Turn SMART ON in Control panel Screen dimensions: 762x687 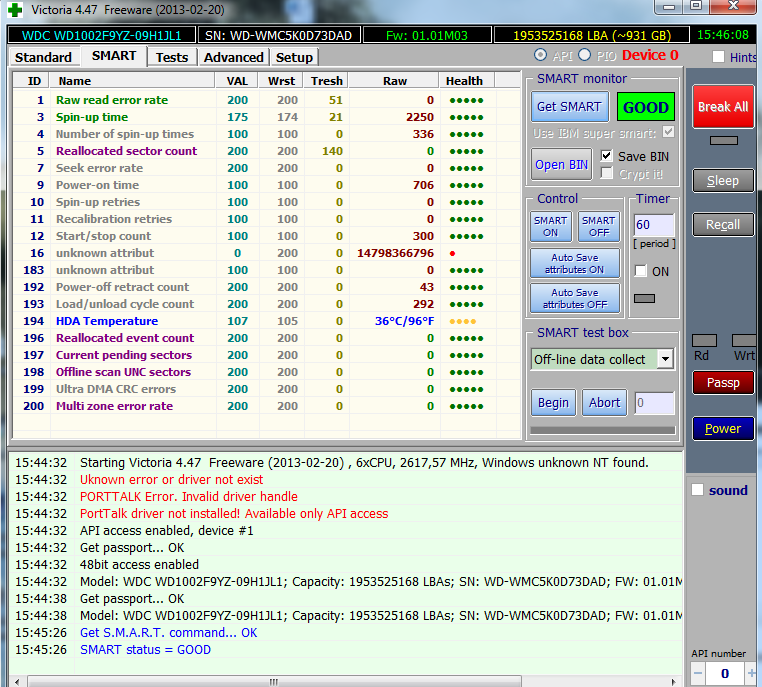coord(550,226)
